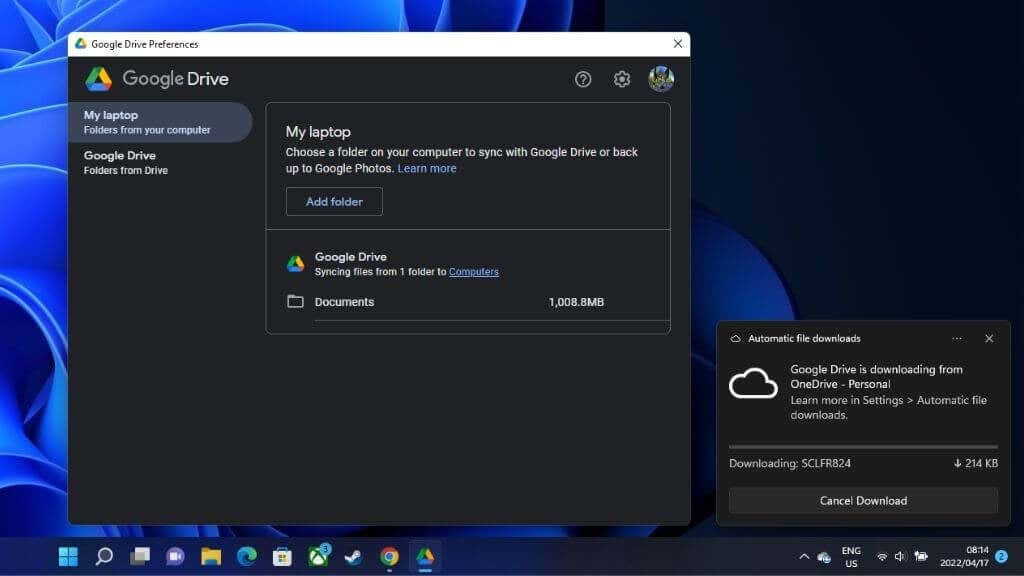
Task: Close the Google Drive Preferences window
Action: click(x=677, y=44)
